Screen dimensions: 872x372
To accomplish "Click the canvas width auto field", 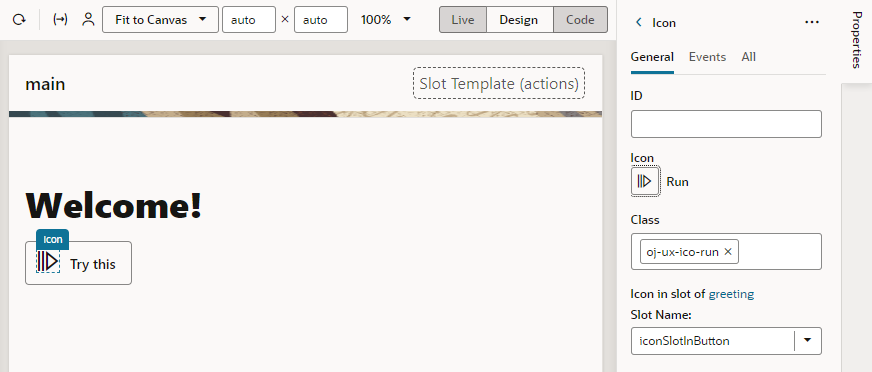I will click(x=249, y=20).
